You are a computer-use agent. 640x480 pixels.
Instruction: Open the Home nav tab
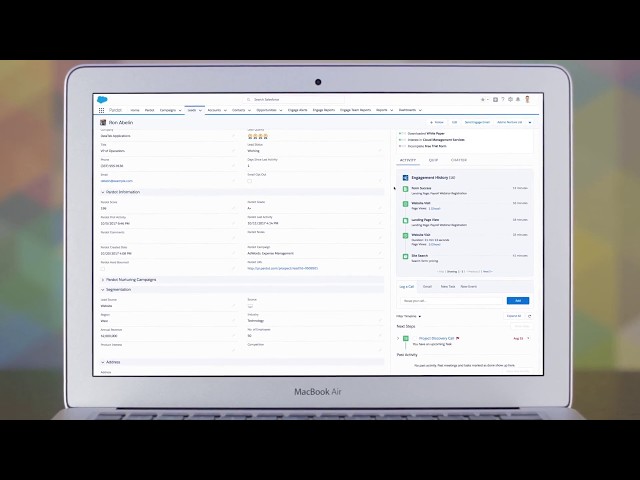(x=135, y=110)
